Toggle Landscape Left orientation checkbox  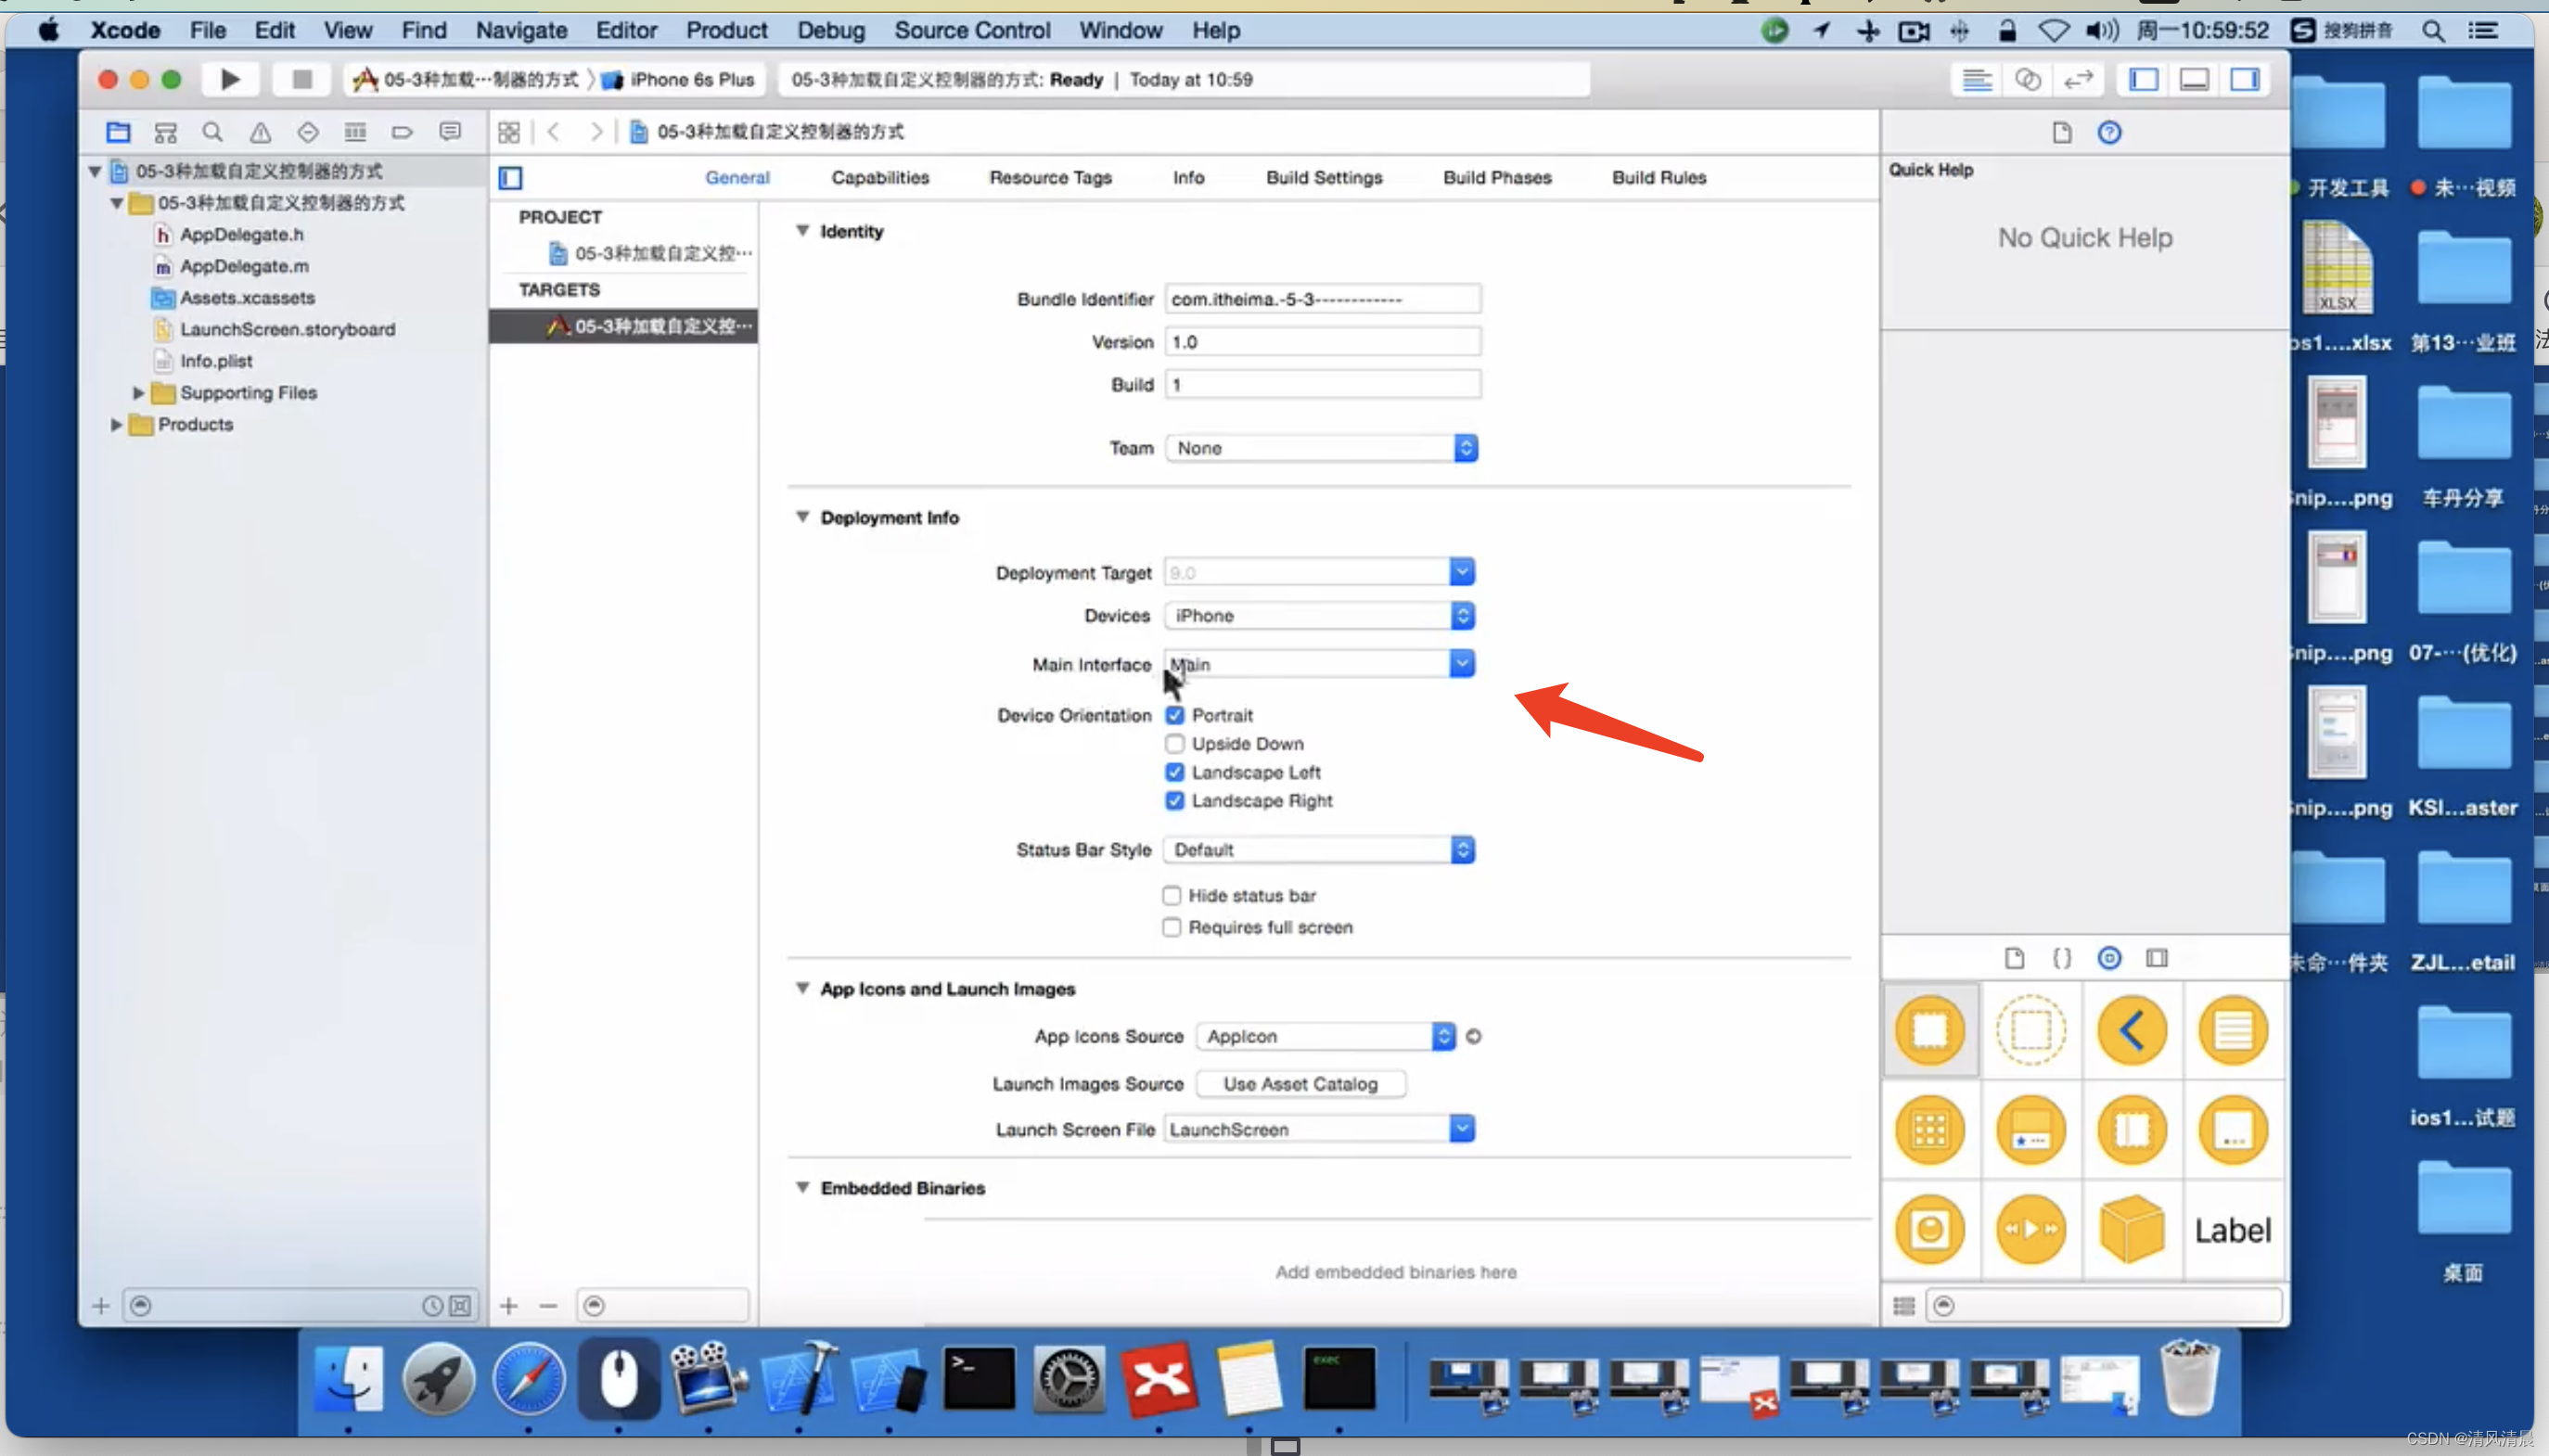click(x=1173, y=772)
